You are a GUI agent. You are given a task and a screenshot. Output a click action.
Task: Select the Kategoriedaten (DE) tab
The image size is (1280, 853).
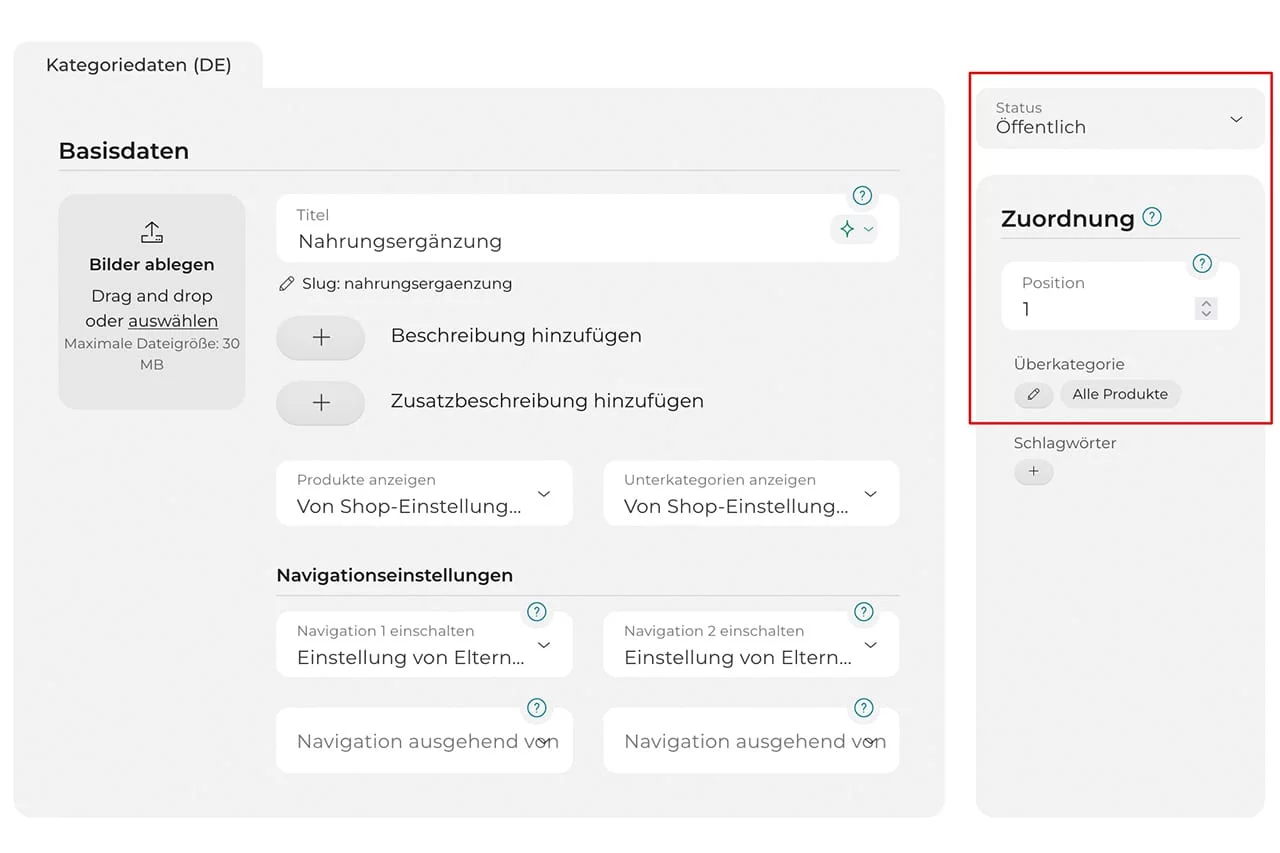[138, 66]
